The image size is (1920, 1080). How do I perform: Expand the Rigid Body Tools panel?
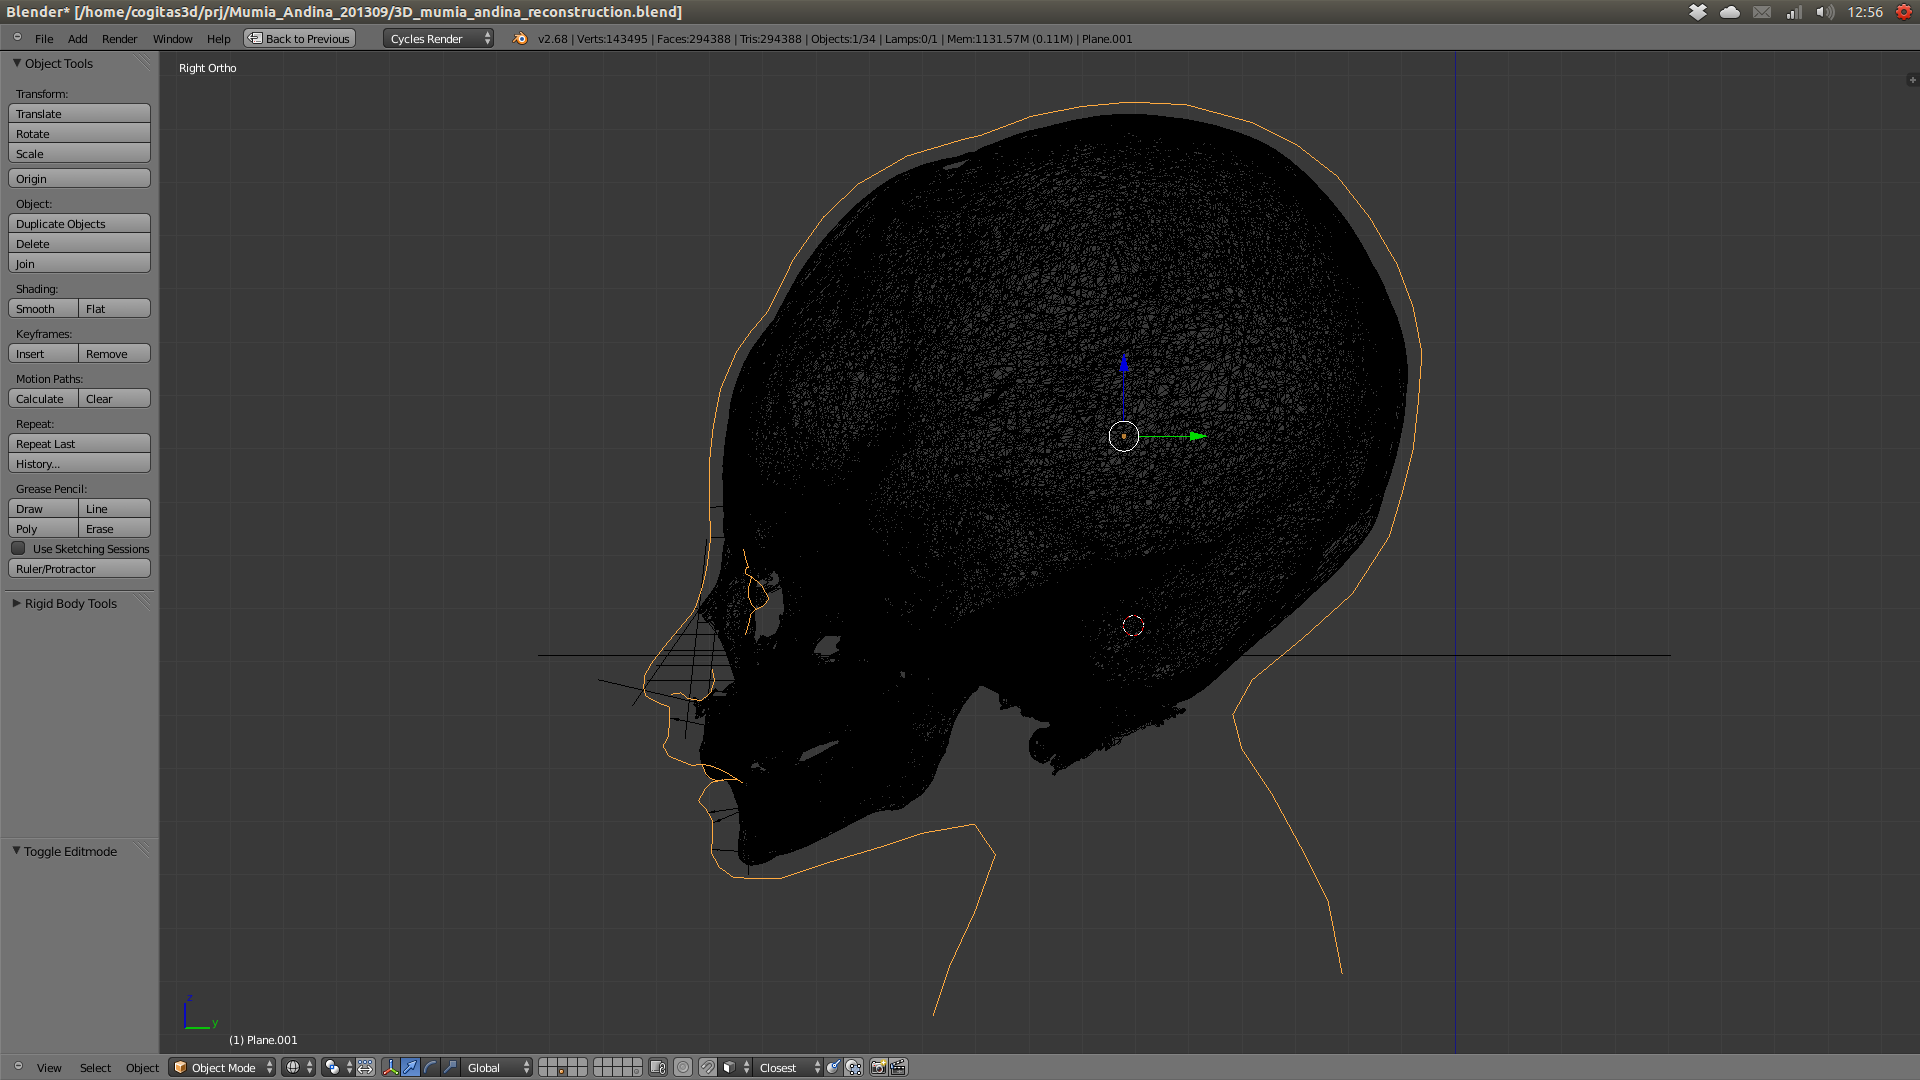(x=70, y=604)
